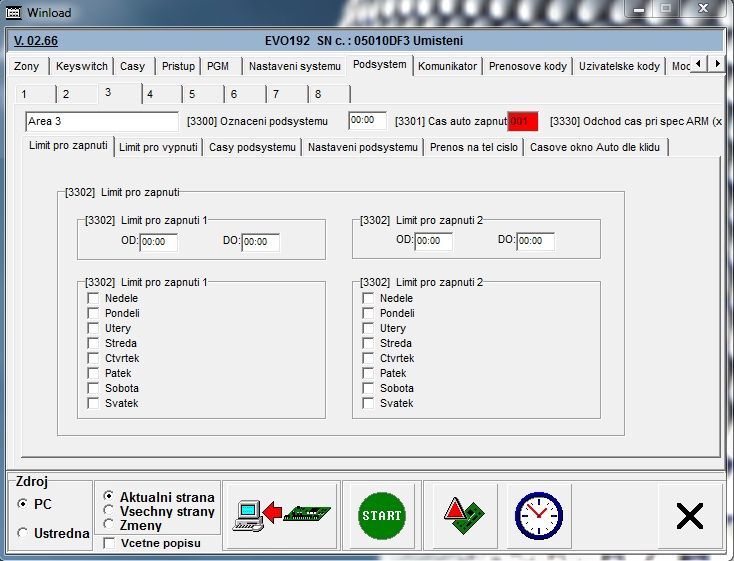Open the Casy podsystemu tab

[252, 147]
